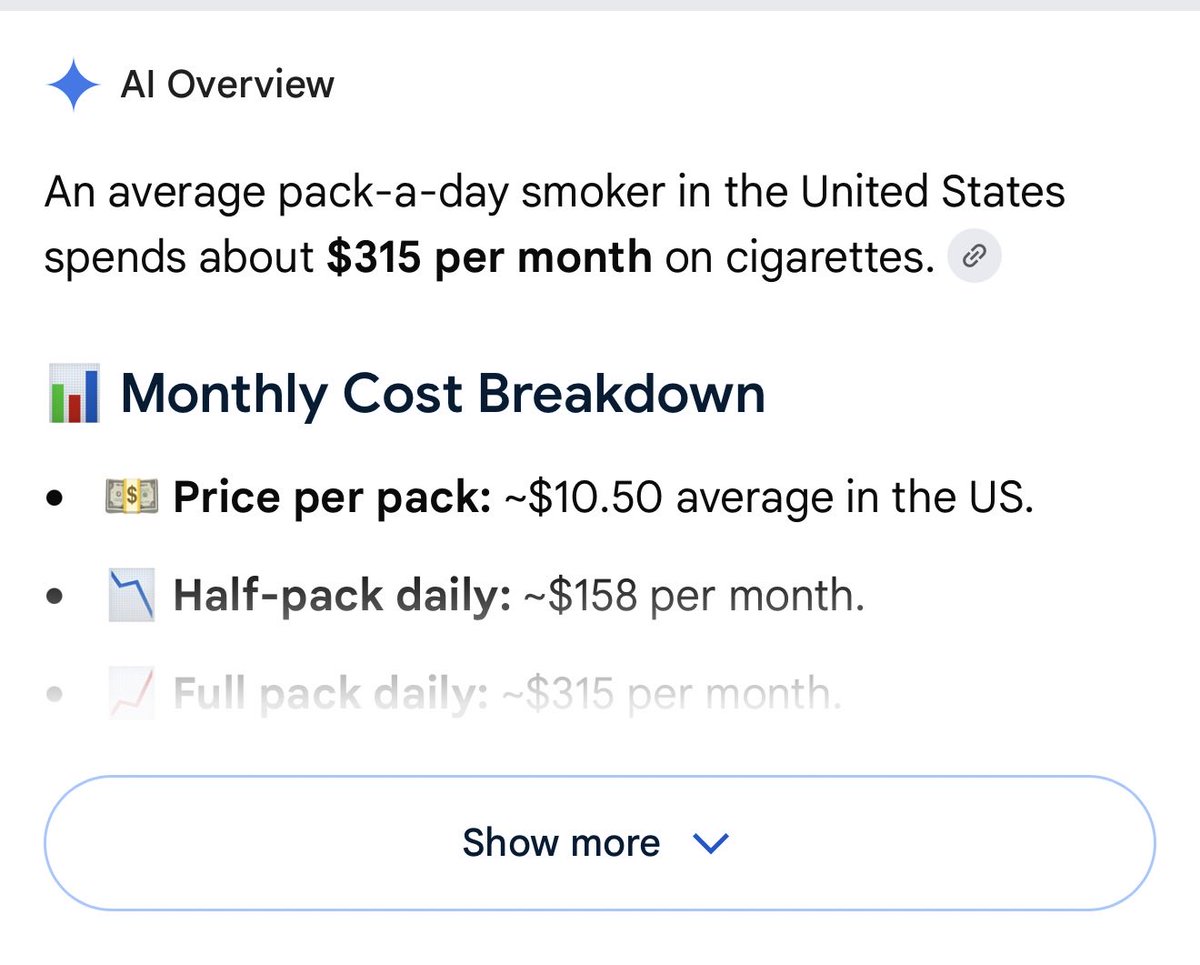This screenshot has width=1200, height=965.
Task: Select the Monthly Cost Breakdown heading
Action: point(443,394)
